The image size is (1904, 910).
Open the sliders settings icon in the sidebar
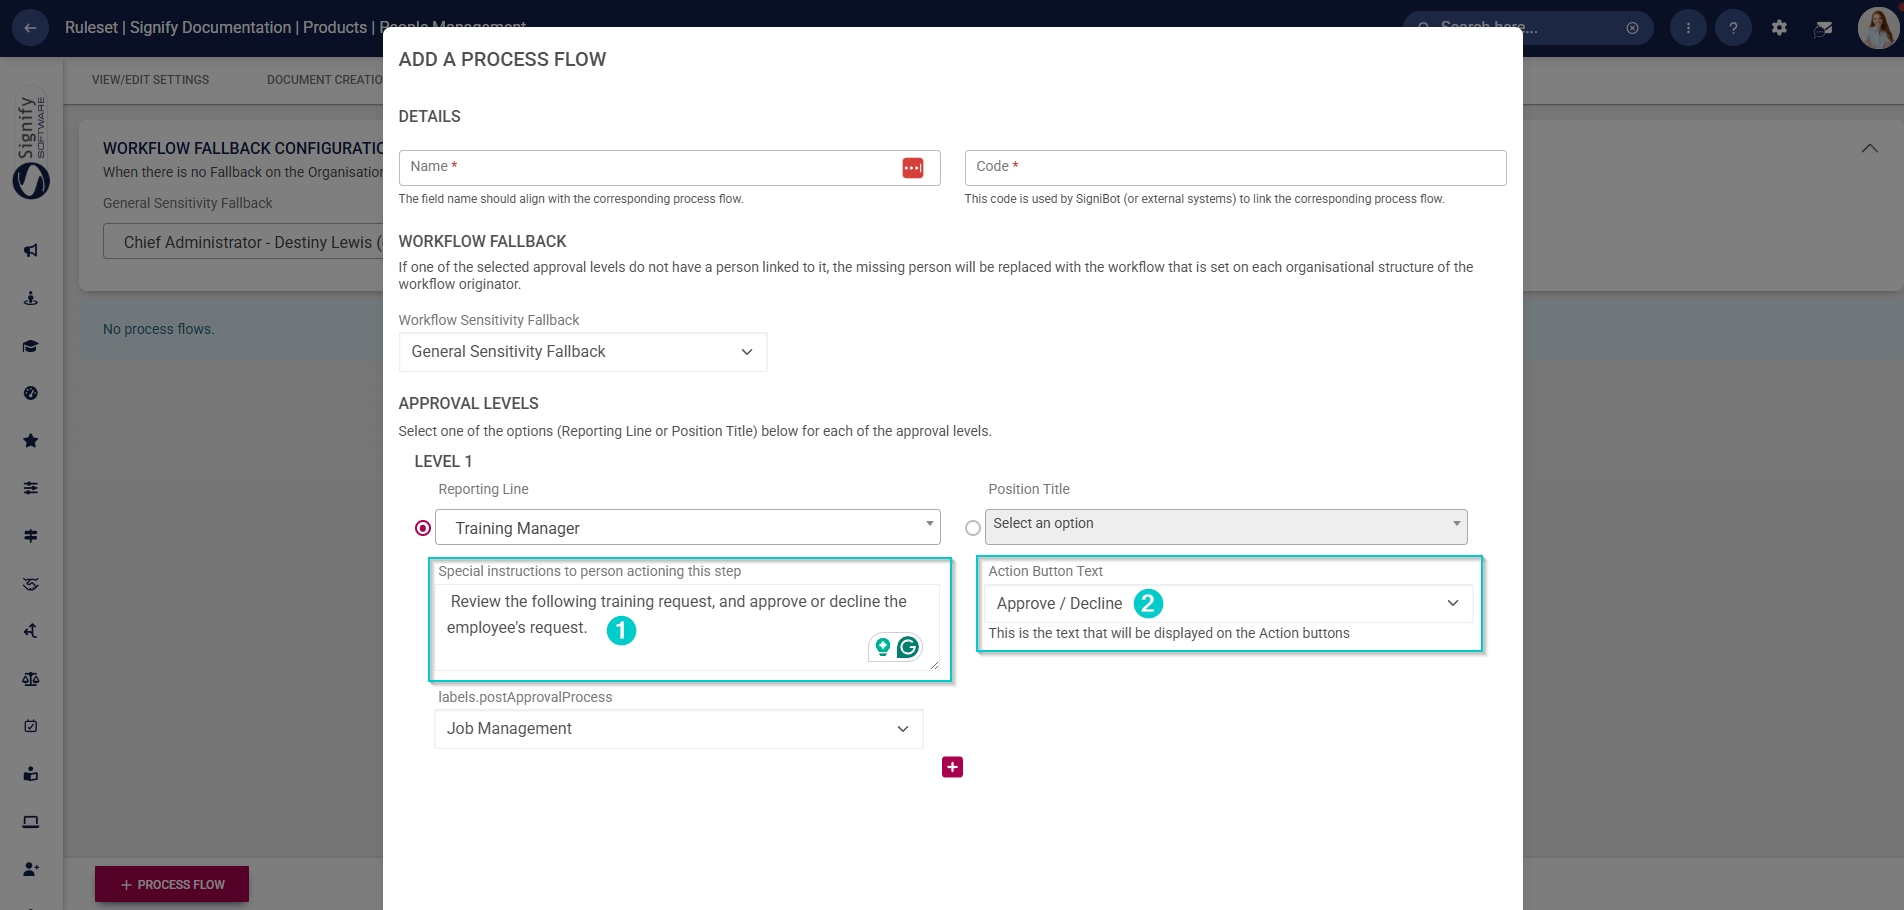click(x=31, y=488)
